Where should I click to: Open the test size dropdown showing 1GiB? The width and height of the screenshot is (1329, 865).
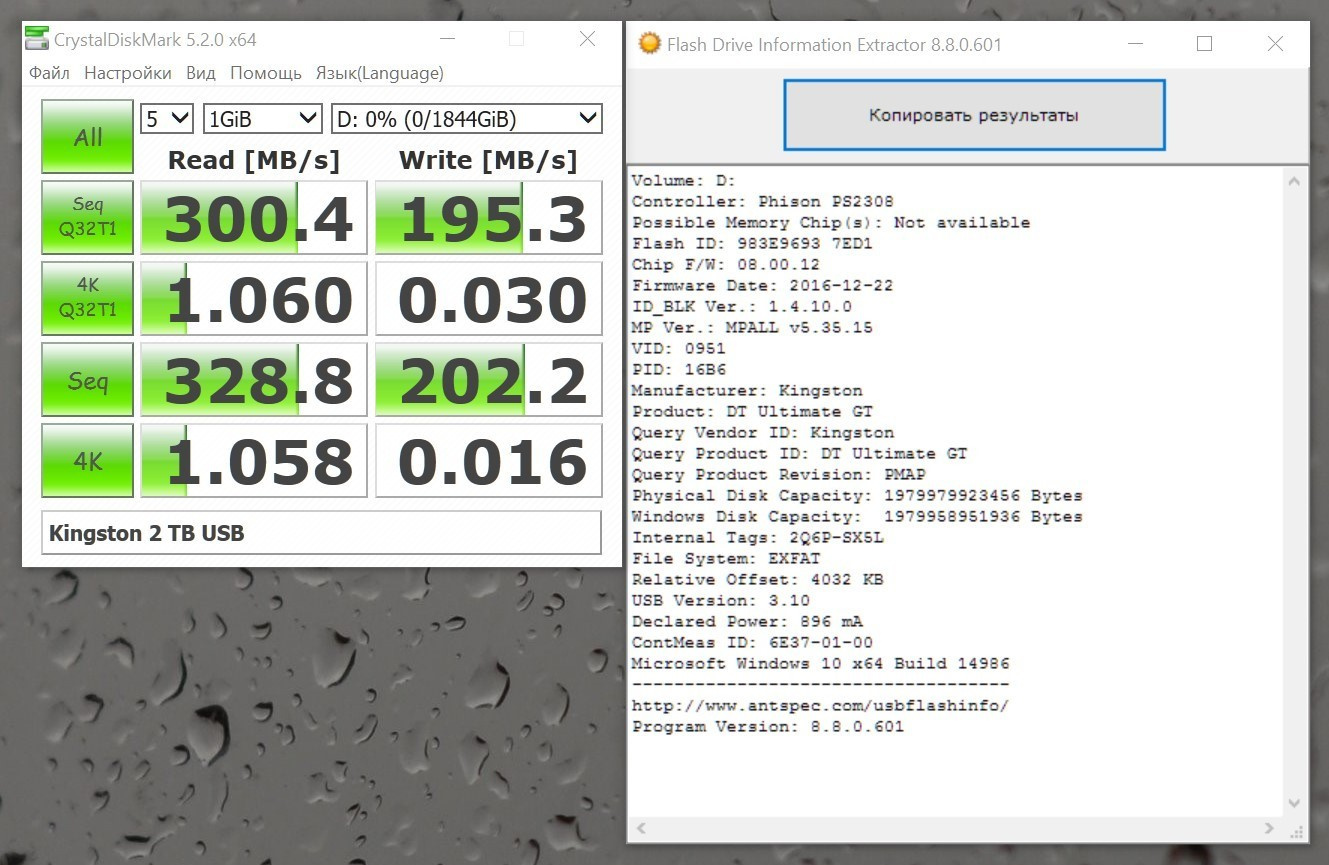coord(262,119)
